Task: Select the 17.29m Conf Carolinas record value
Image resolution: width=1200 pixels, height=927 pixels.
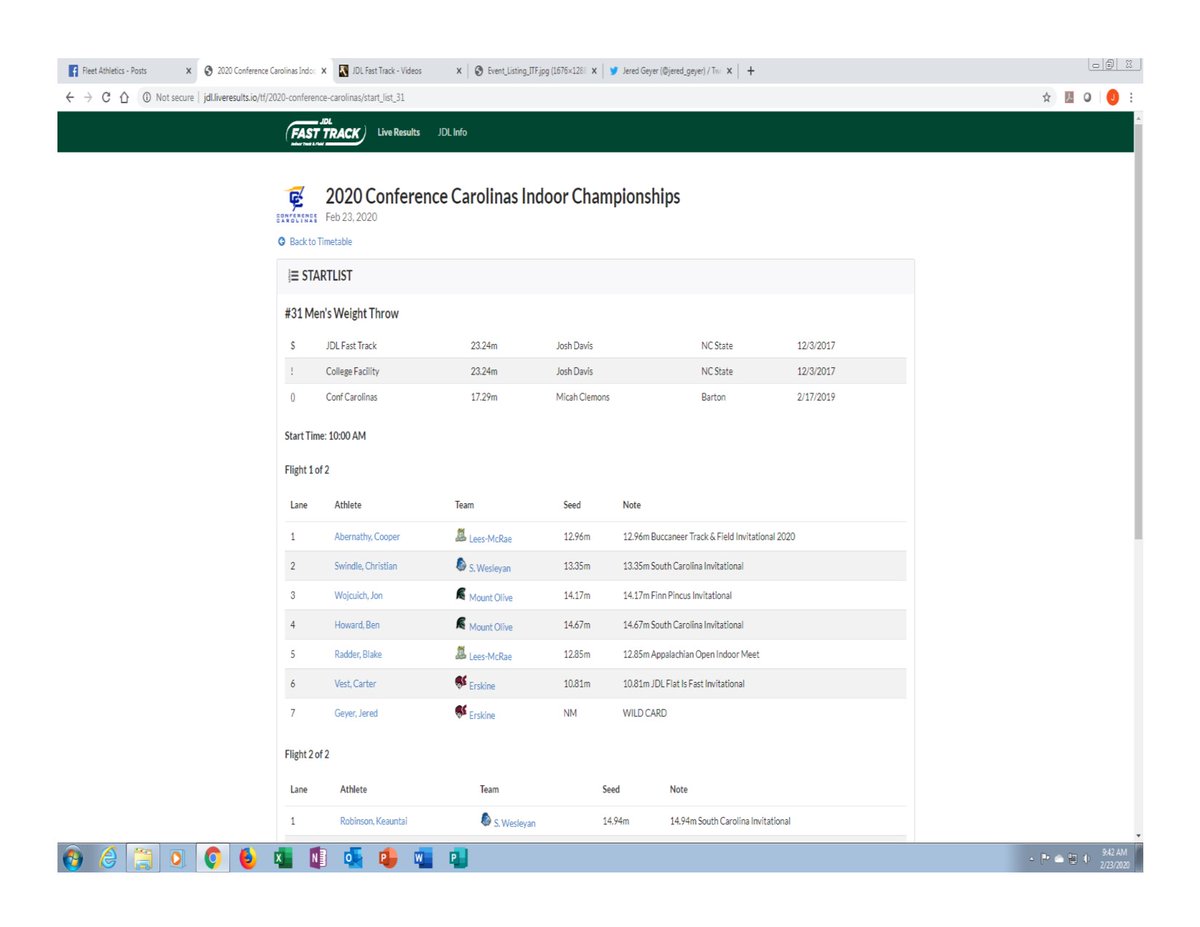Action: (484, 397)
